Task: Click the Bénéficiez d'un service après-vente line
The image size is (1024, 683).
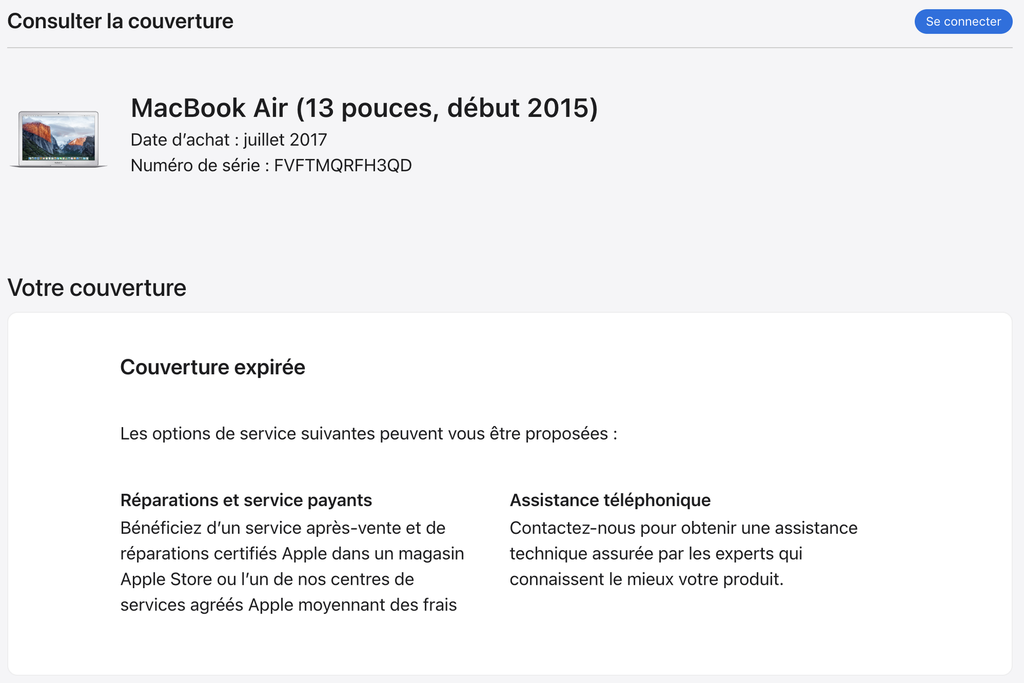Action: (283, 528)
